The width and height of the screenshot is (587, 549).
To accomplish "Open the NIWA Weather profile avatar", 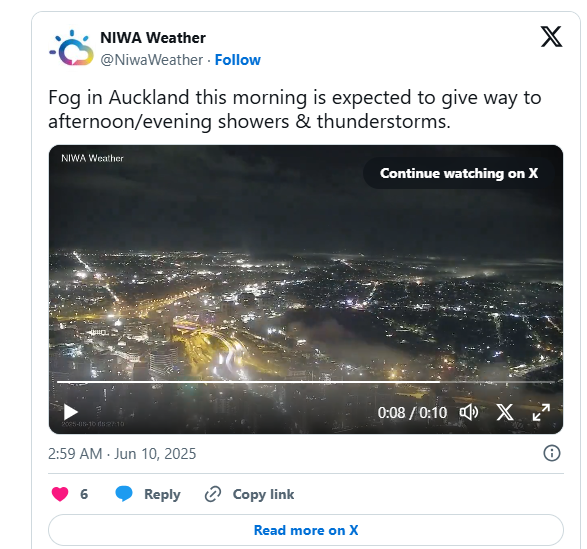I will pyautogui.click(x=71, y=48).
